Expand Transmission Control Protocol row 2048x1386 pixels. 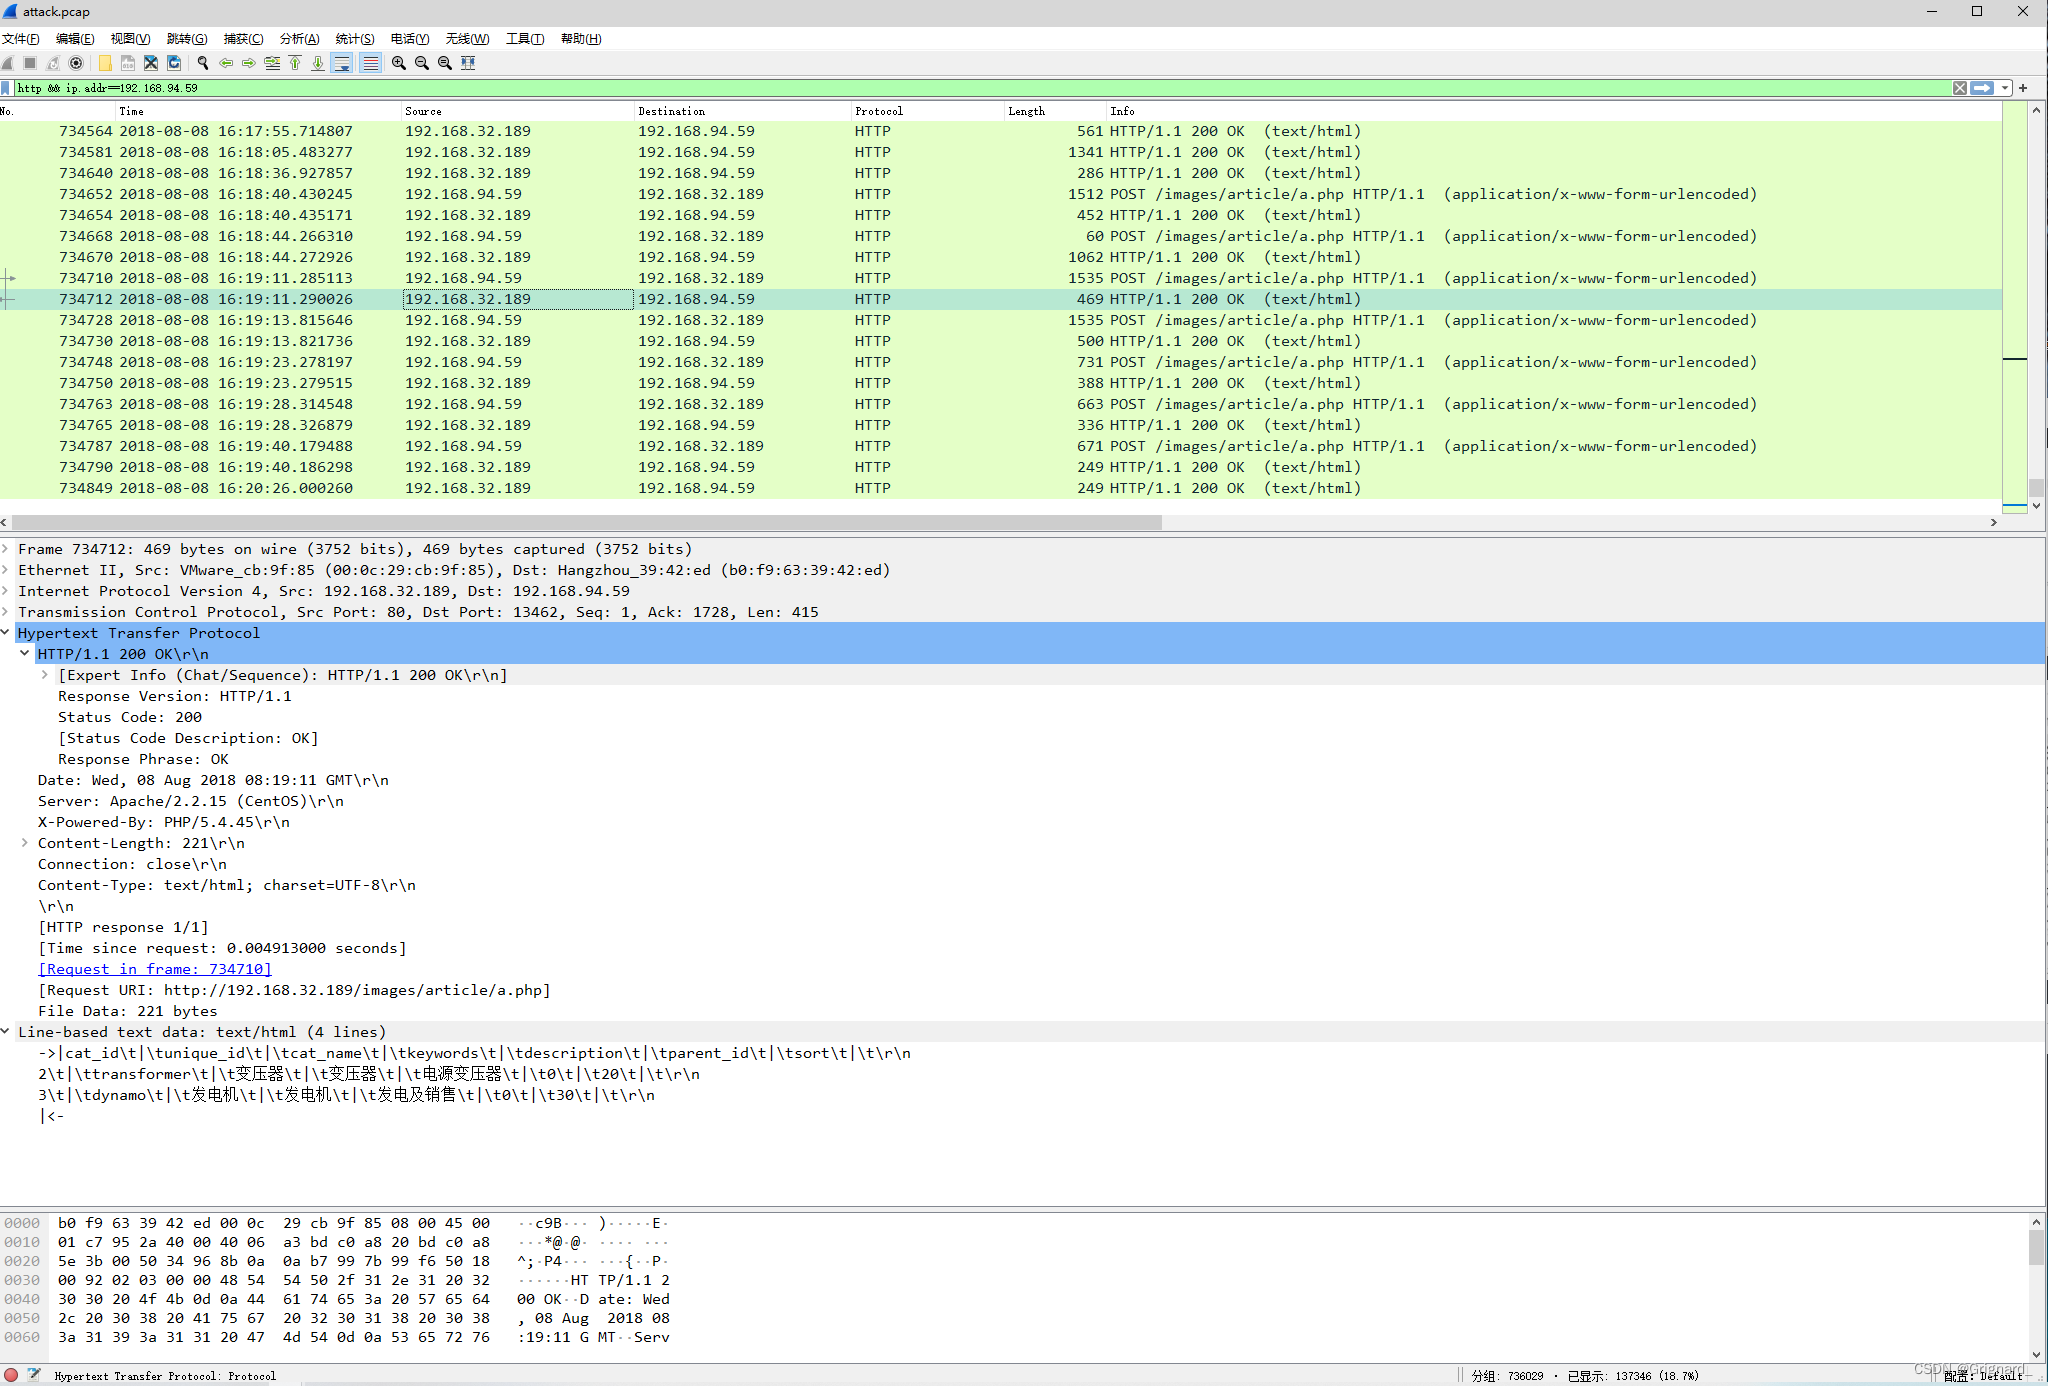click(x=6, y=612)
